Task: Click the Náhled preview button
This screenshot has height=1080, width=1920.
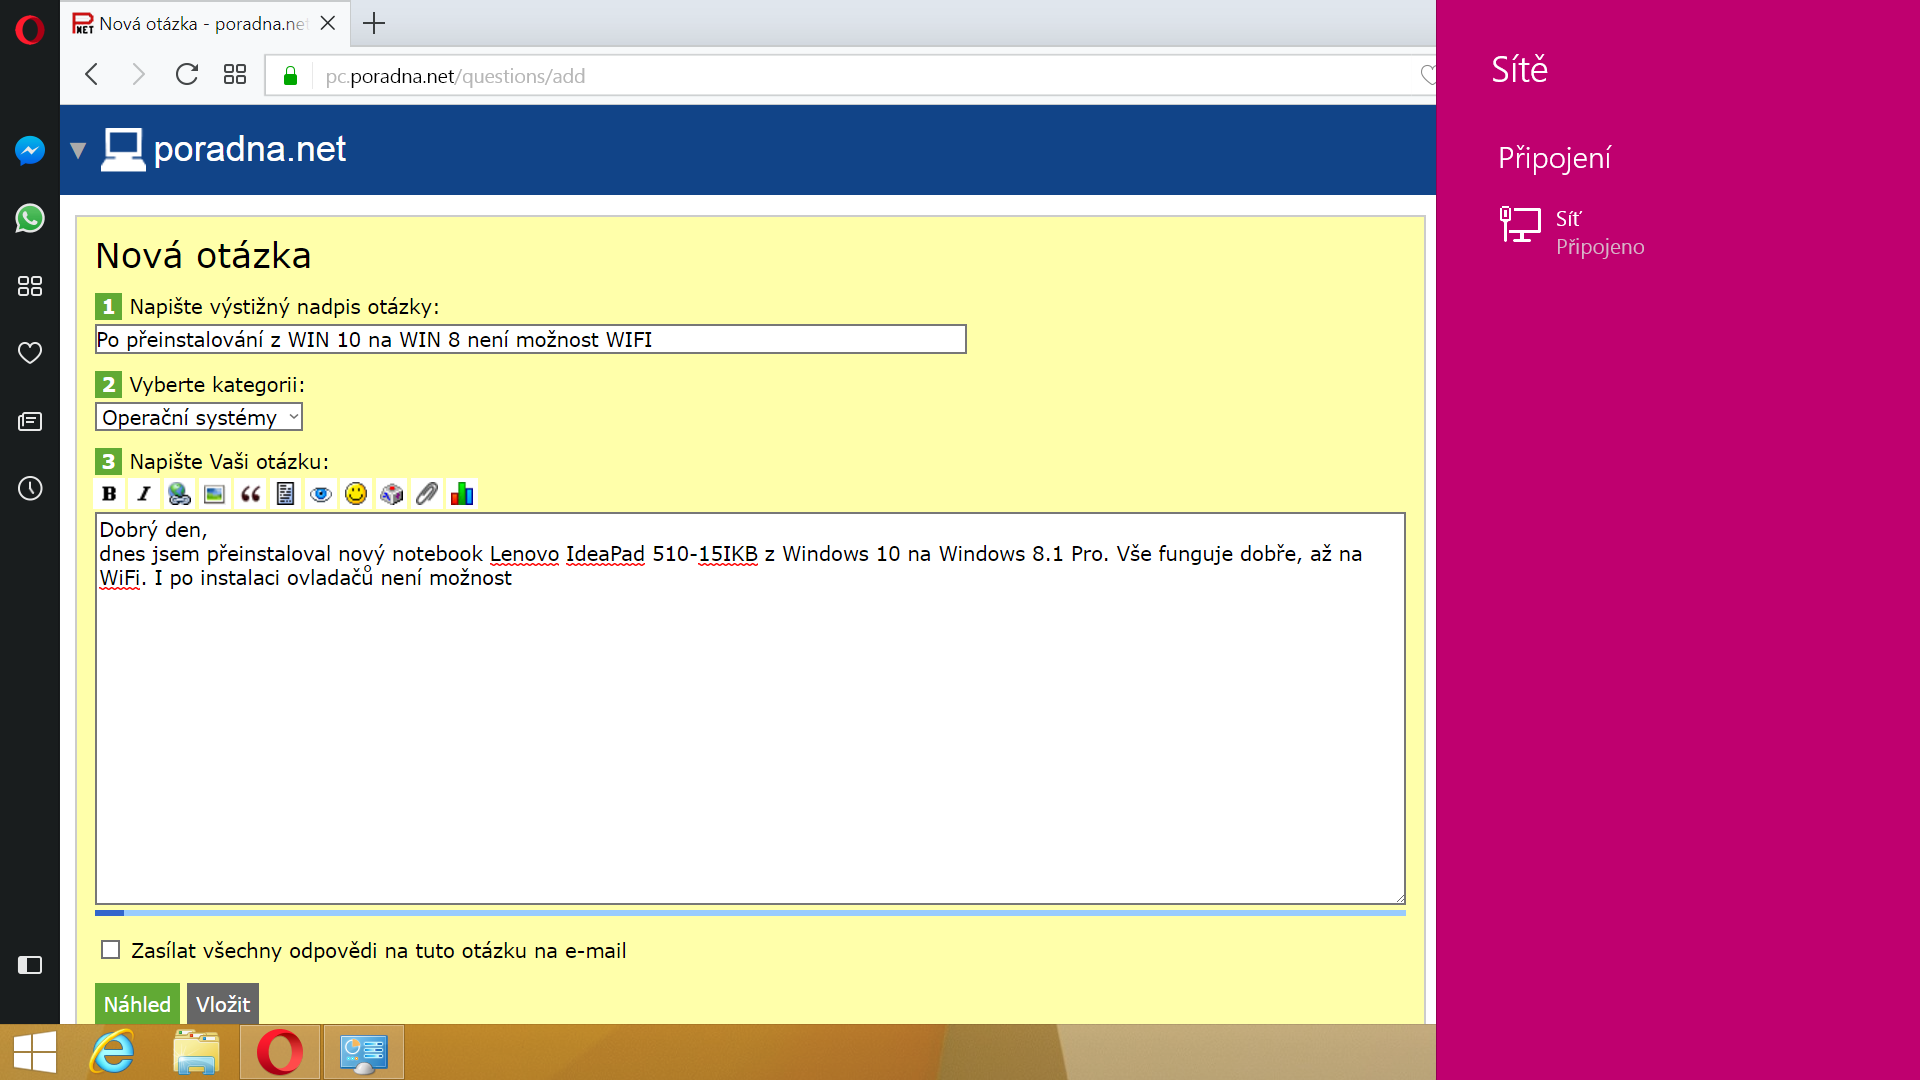Action: click(137, 1004)
